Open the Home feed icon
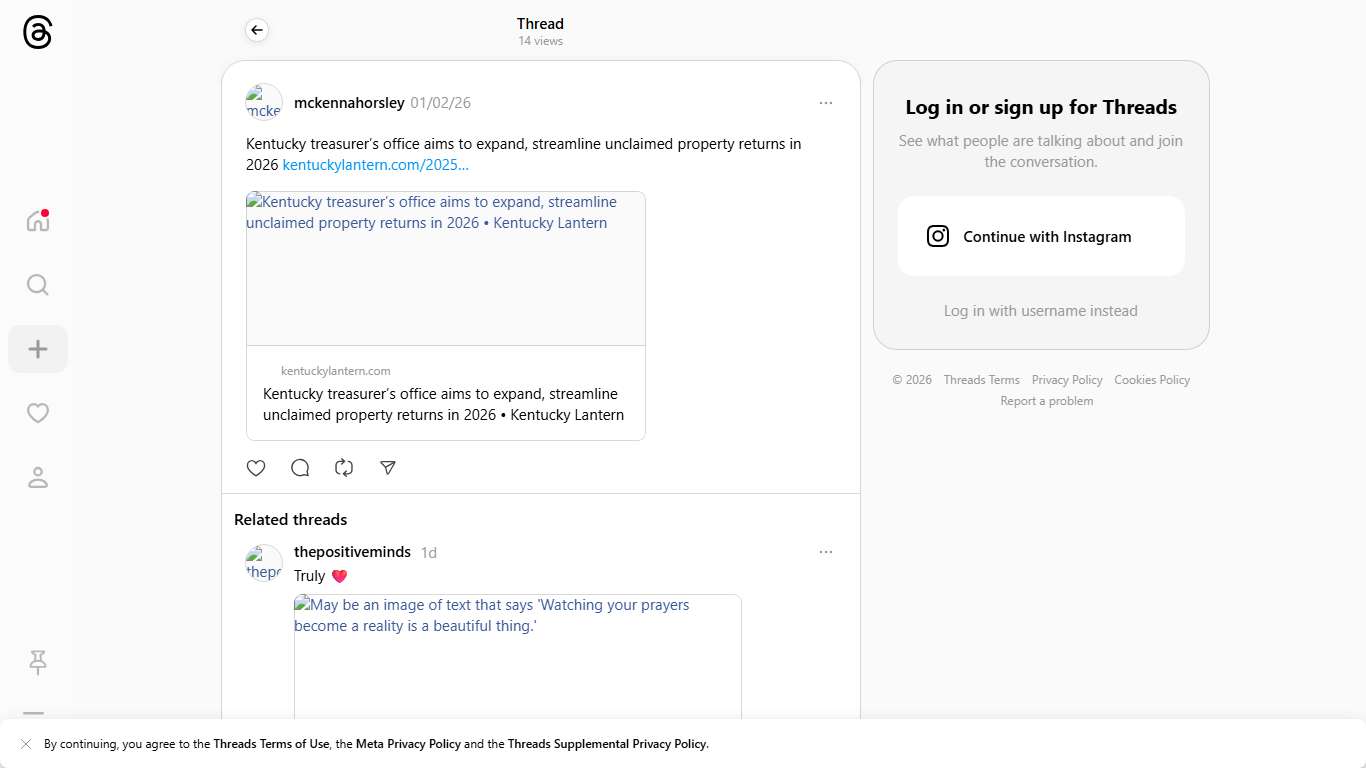 click(38, 221)
